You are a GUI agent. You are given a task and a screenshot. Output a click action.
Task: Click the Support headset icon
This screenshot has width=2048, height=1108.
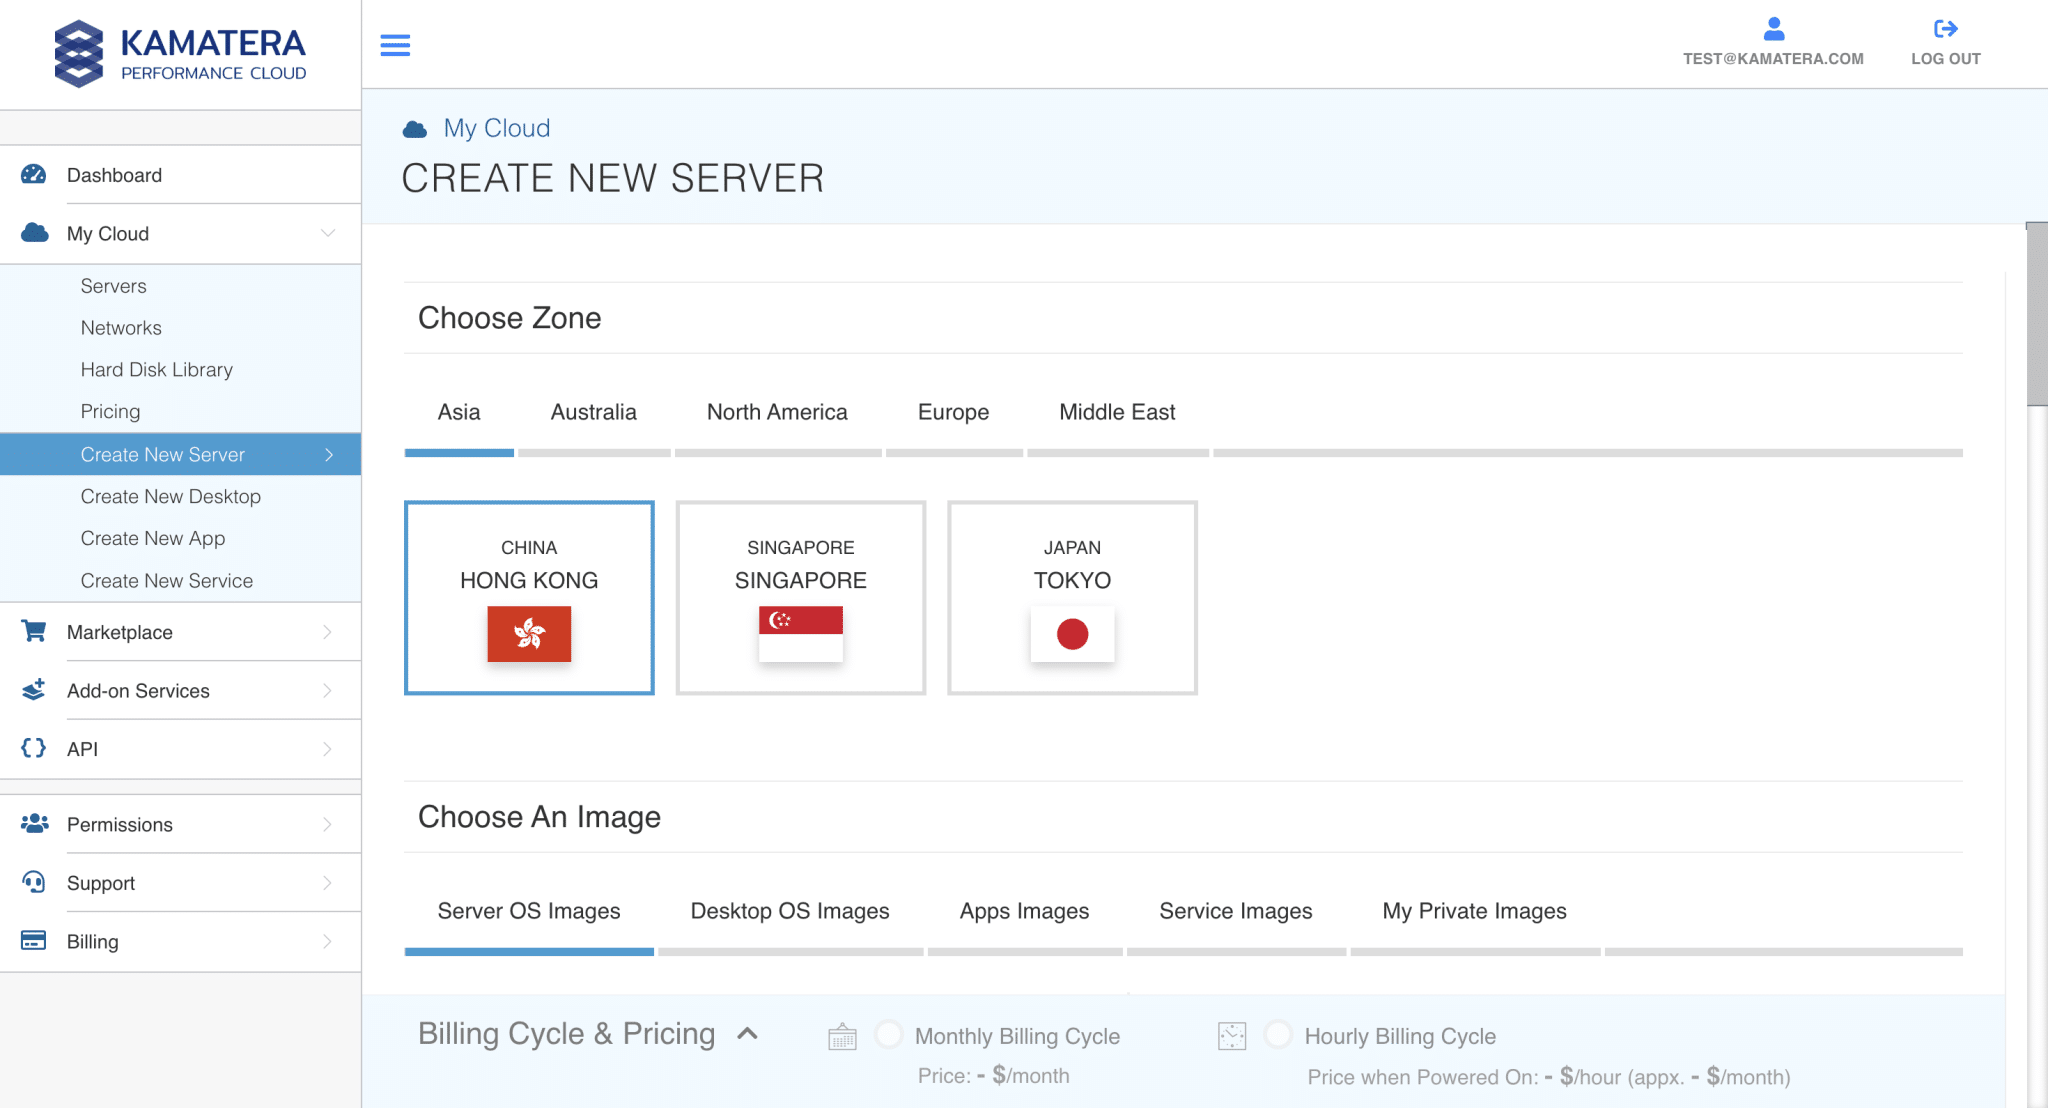click(33, 882)
